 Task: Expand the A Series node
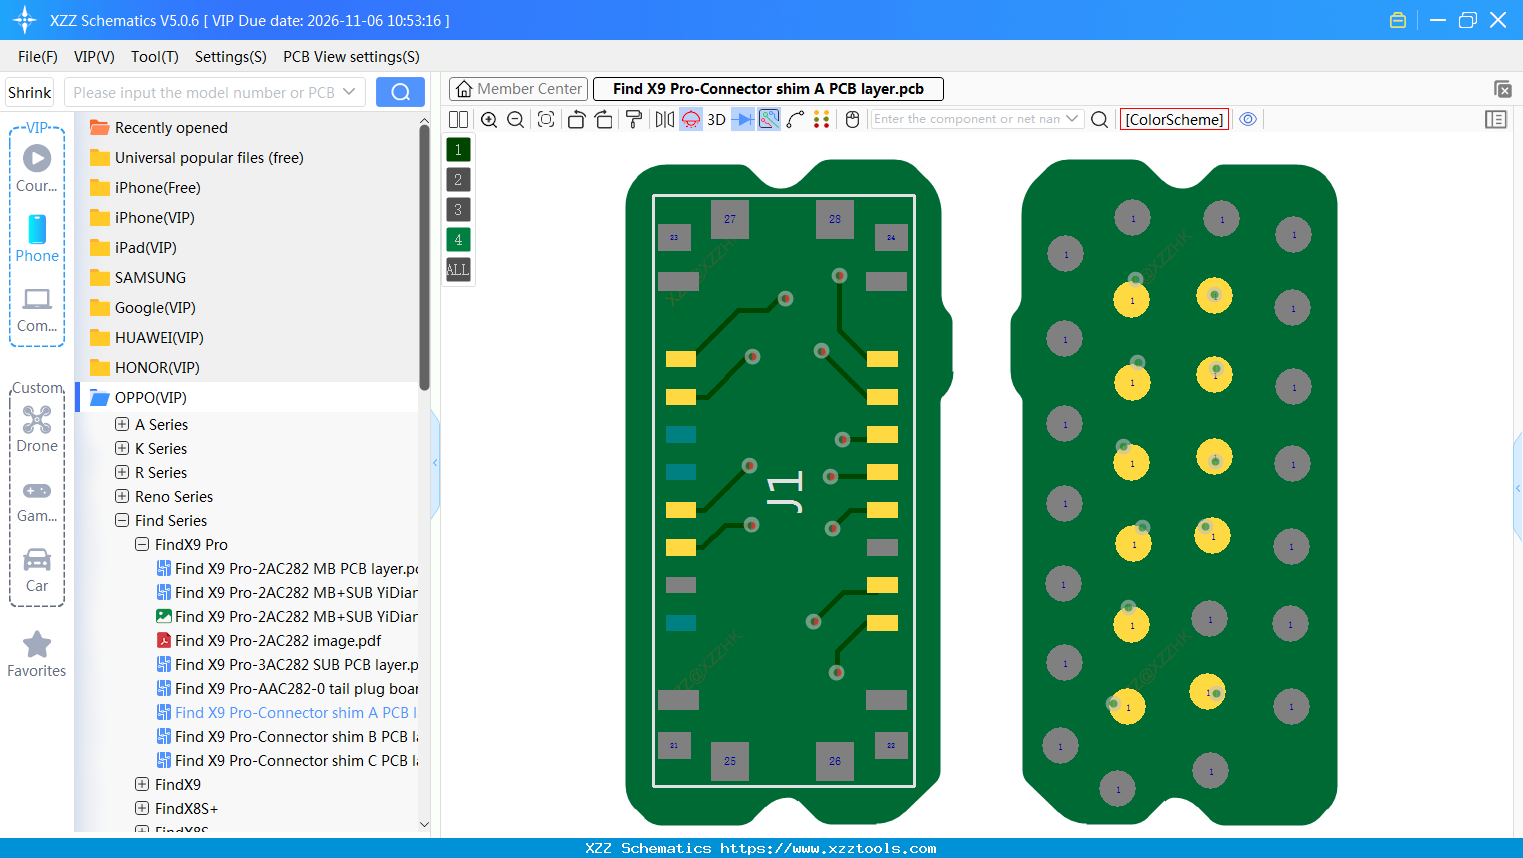[122, 424]
